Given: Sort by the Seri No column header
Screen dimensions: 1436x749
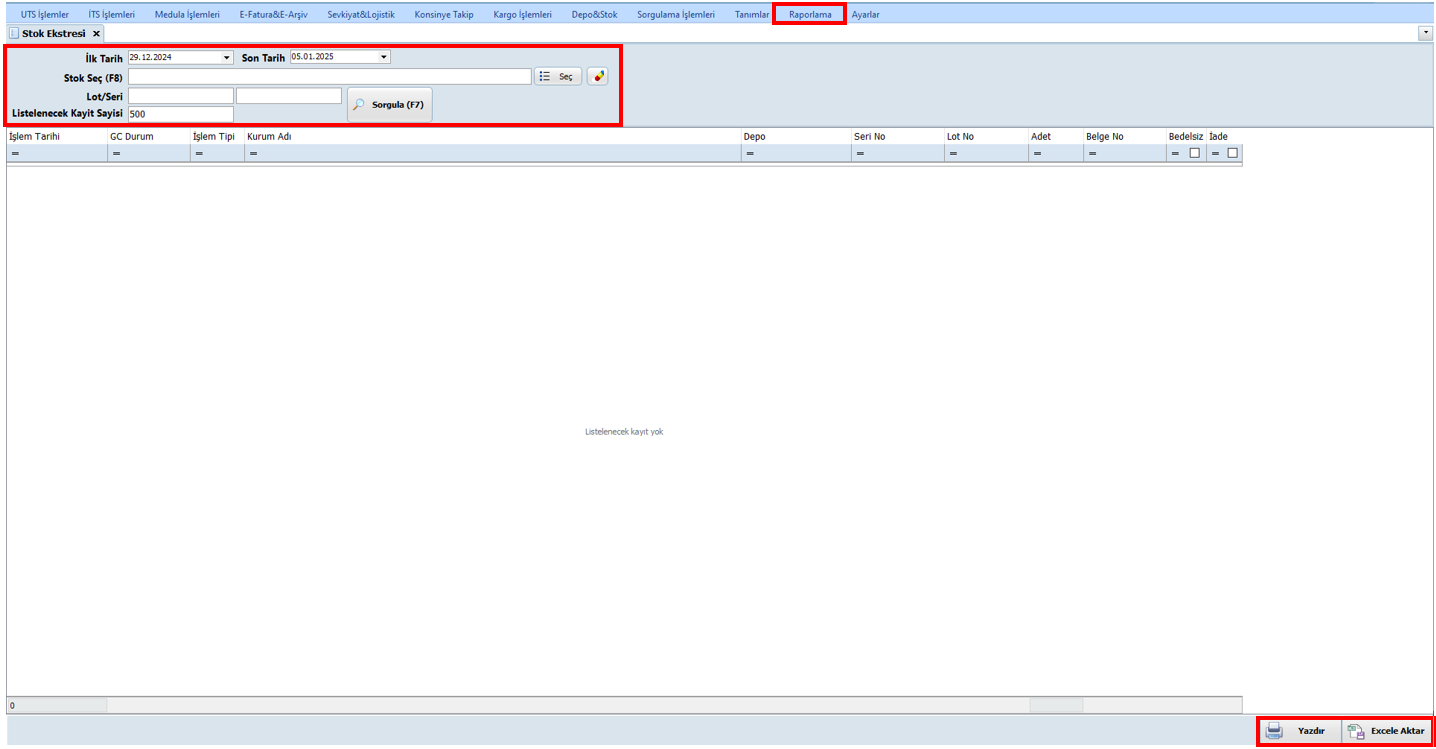Looking at the screenshot, I should (x=869, y=136).
